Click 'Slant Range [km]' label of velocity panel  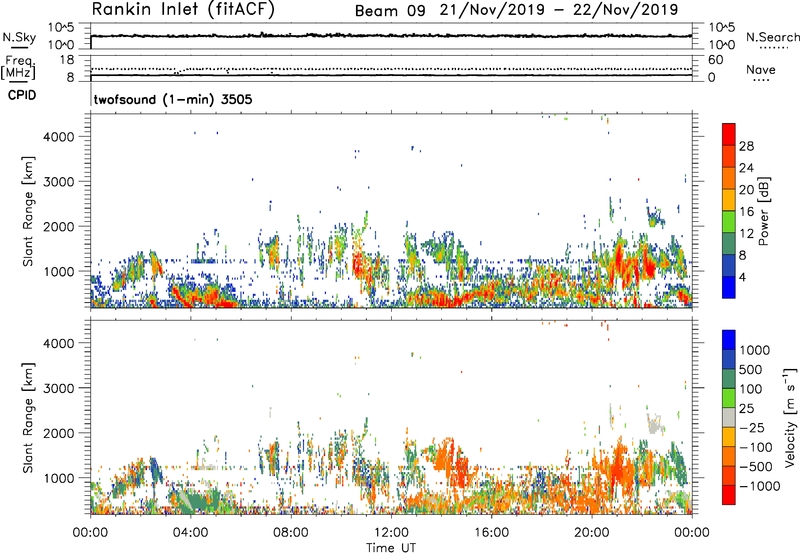point(28,418)
